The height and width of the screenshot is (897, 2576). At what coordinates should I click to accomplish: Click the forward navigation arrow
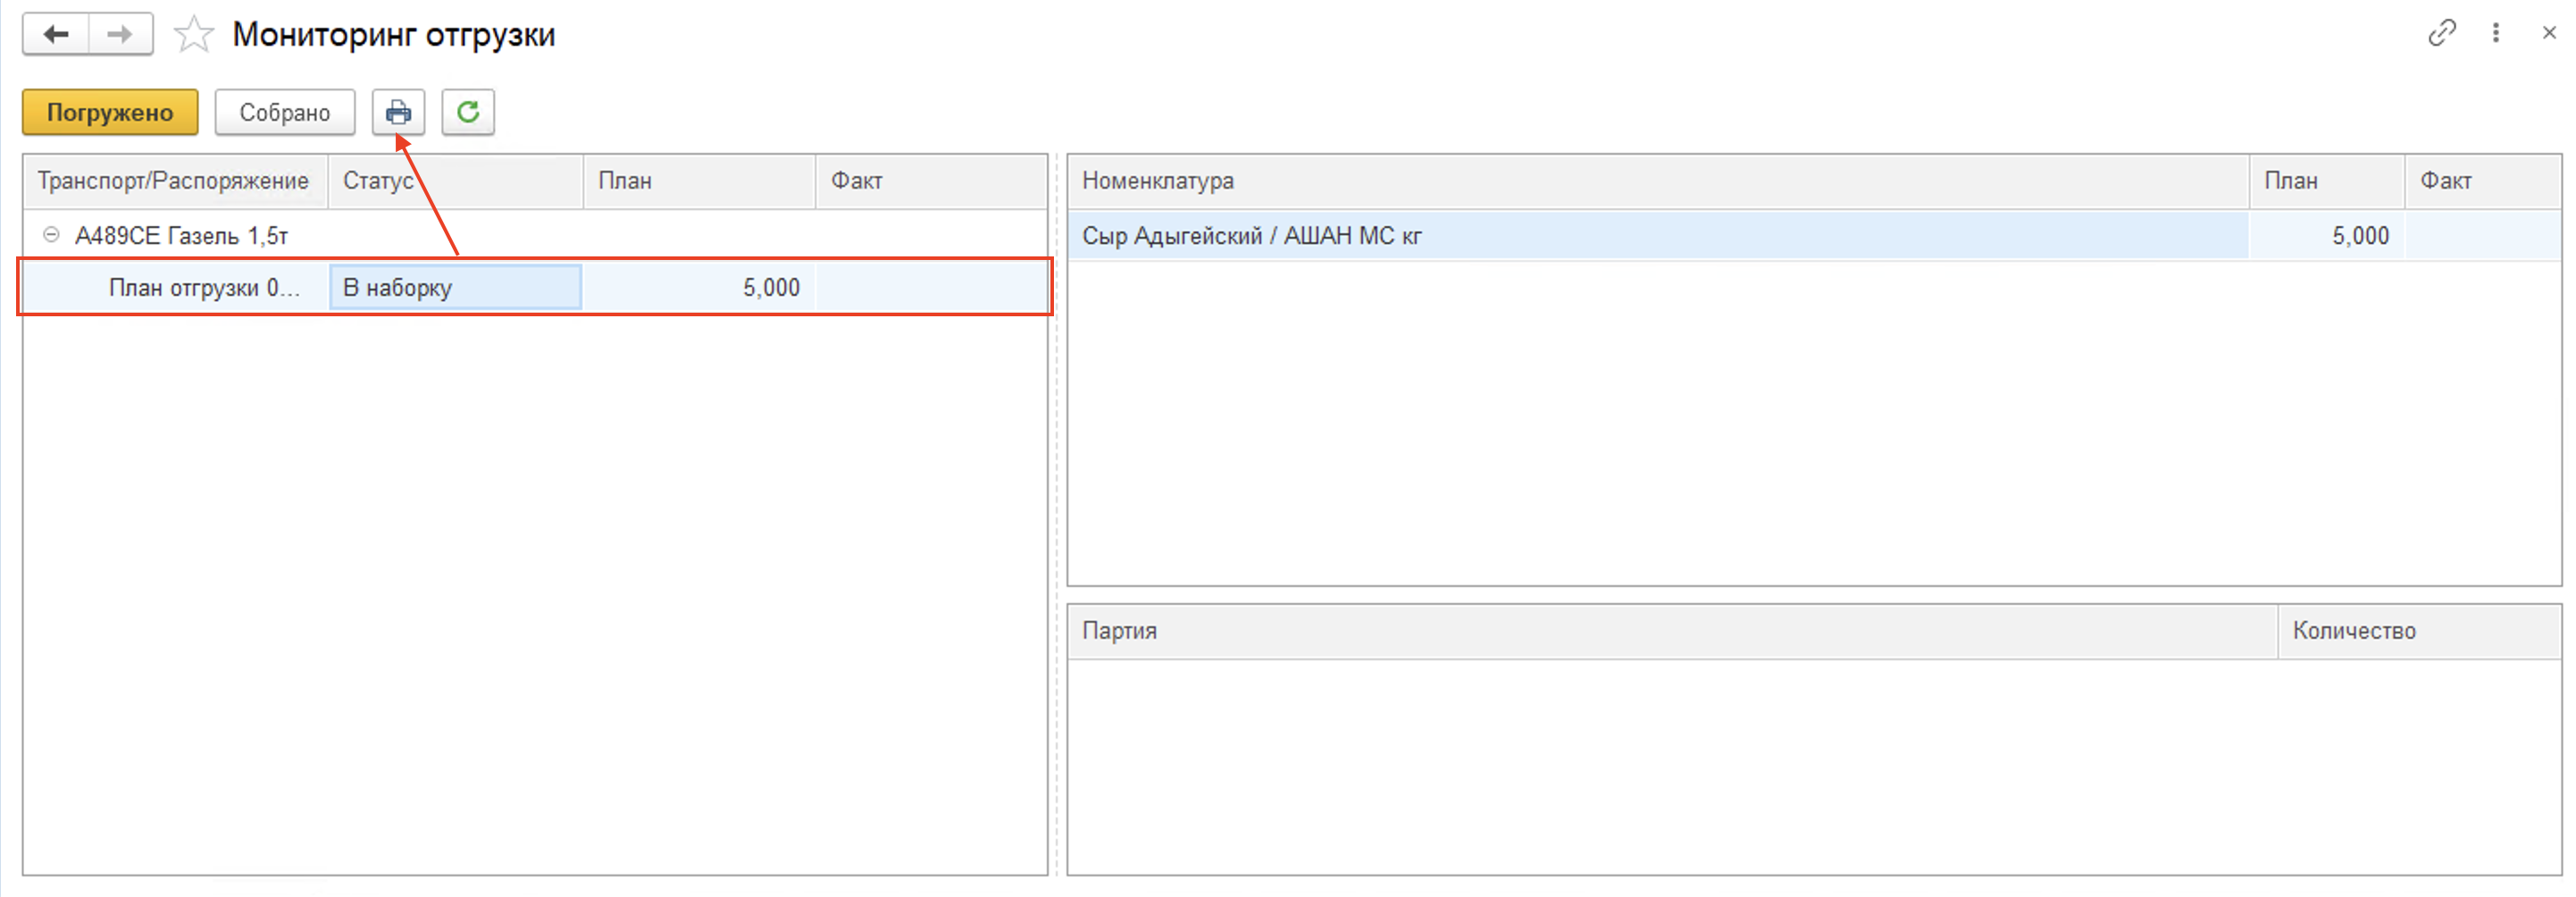point(120,34)
